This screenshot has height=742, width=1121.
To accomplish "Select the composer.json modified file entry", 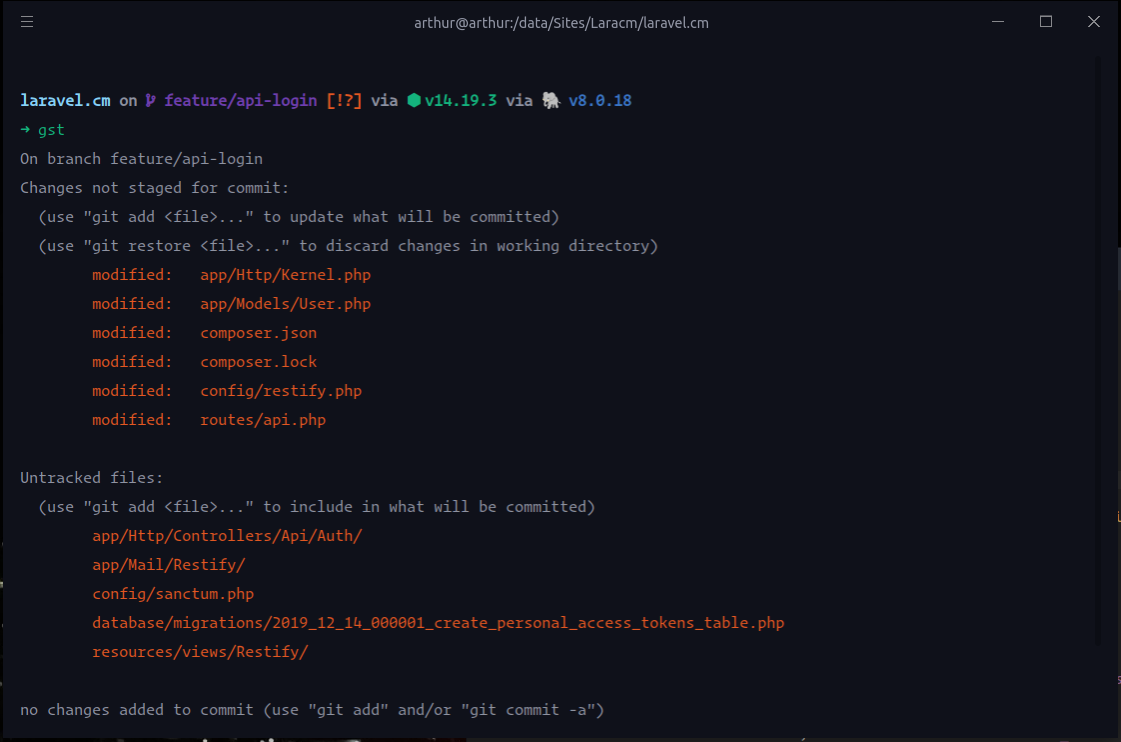I will 258,332.
